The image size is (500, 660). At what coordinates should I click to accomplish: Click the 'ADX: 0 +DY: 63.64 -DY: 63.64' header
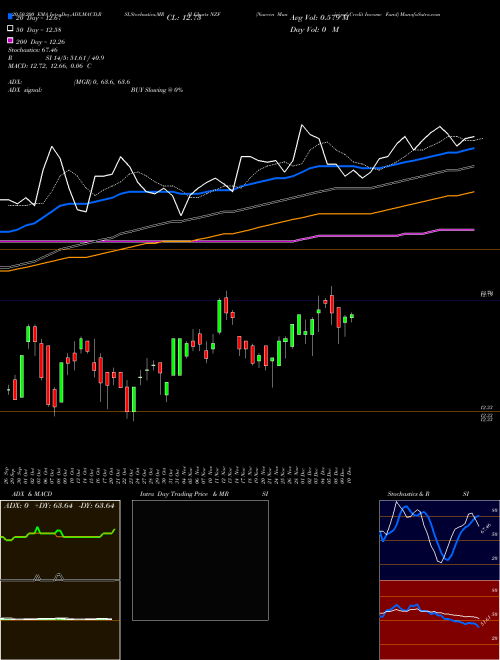coord(59,506)
